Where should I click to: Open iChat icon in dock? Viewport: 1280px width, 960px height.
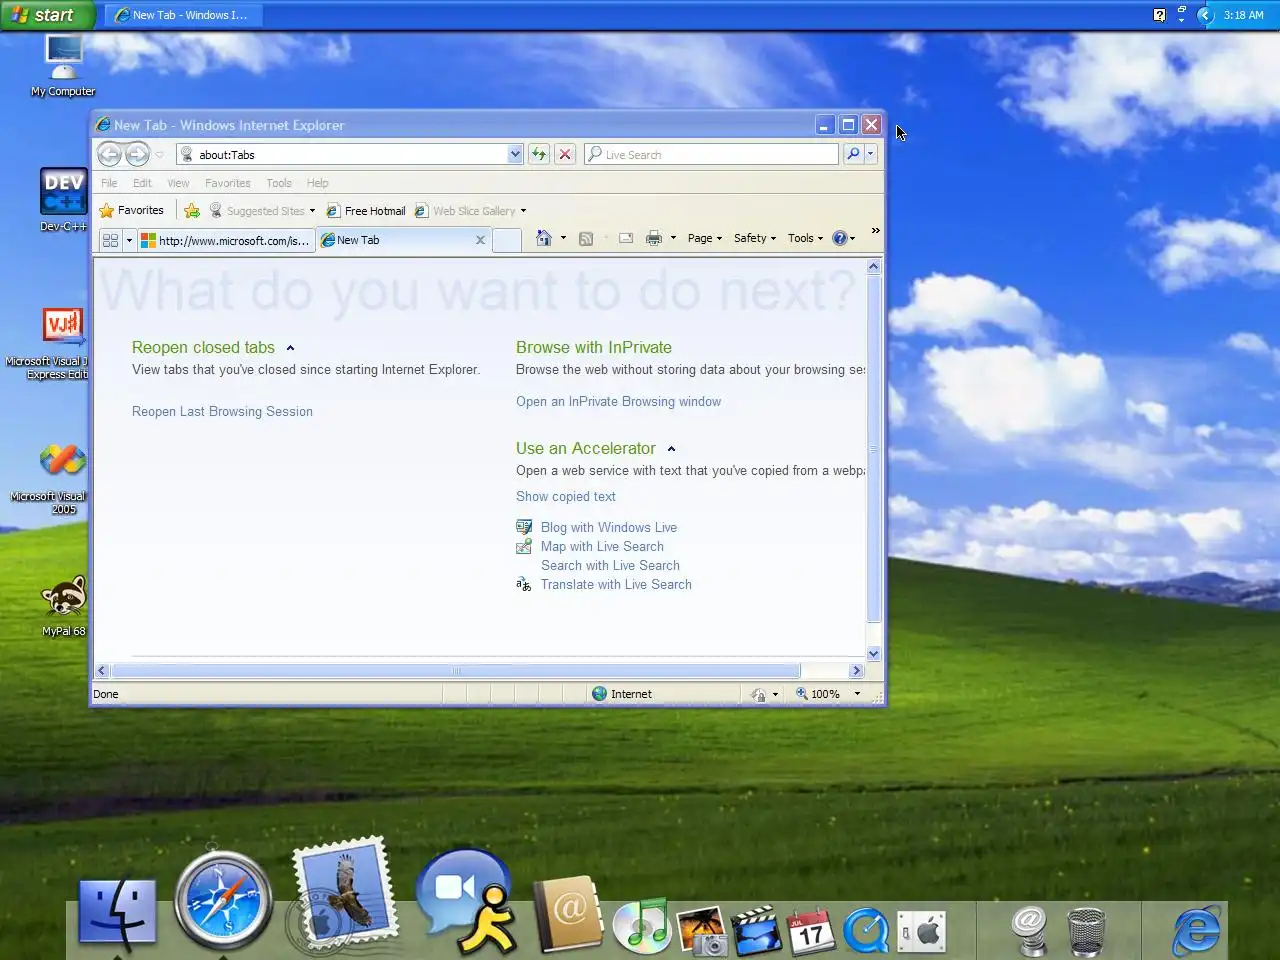pos(467,900)
